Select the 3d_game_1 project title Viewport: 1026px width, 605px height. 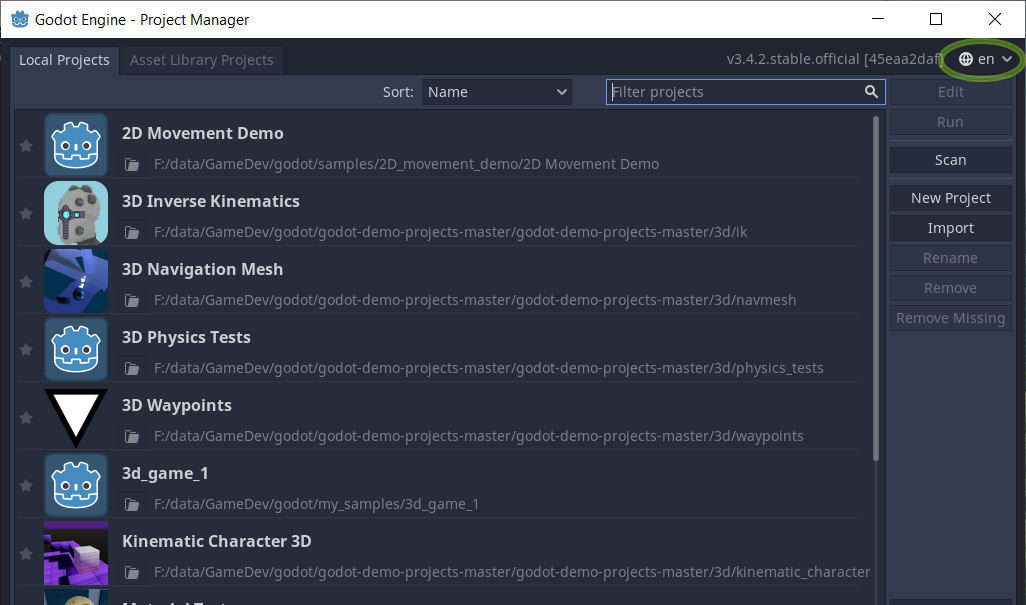(x=165, y=474)
